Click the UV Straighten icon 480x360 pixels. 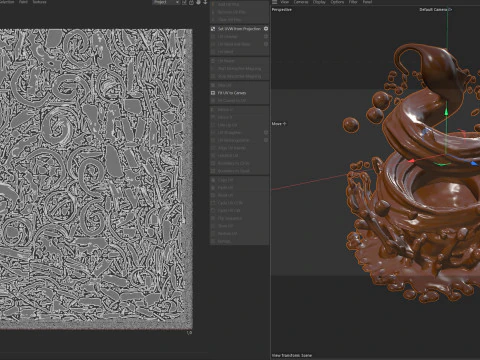point(213,132)
